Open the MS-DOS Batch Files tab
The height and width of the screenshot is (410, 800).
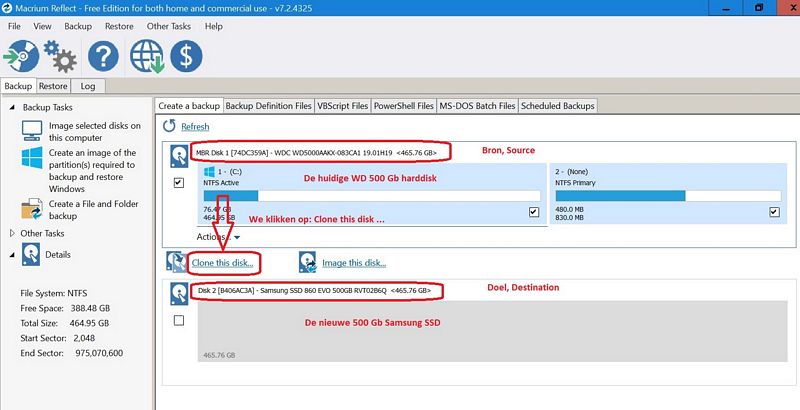477,106
